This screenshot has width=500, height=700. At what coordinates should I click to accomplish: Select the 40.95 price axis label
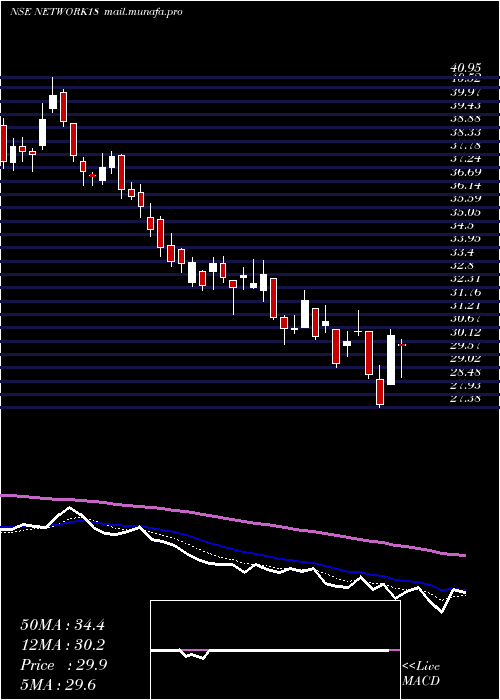465,67
